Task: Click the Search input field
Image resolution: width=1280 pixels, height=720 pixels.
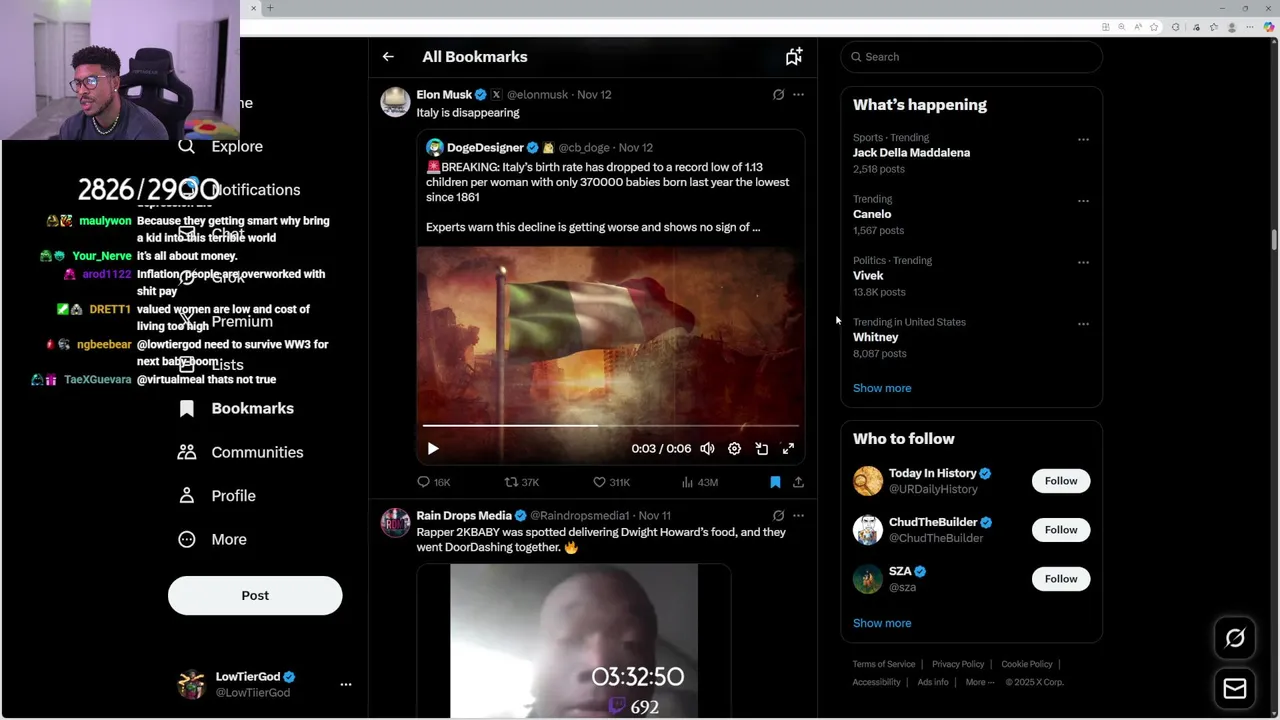Action: click(971, 57)
